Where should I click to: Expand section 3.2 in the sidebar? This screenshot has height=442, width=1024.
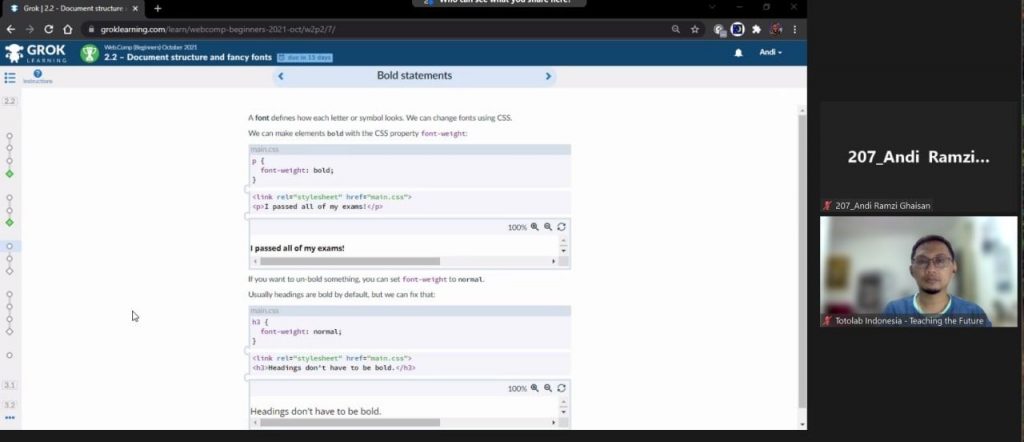point(10,404)
